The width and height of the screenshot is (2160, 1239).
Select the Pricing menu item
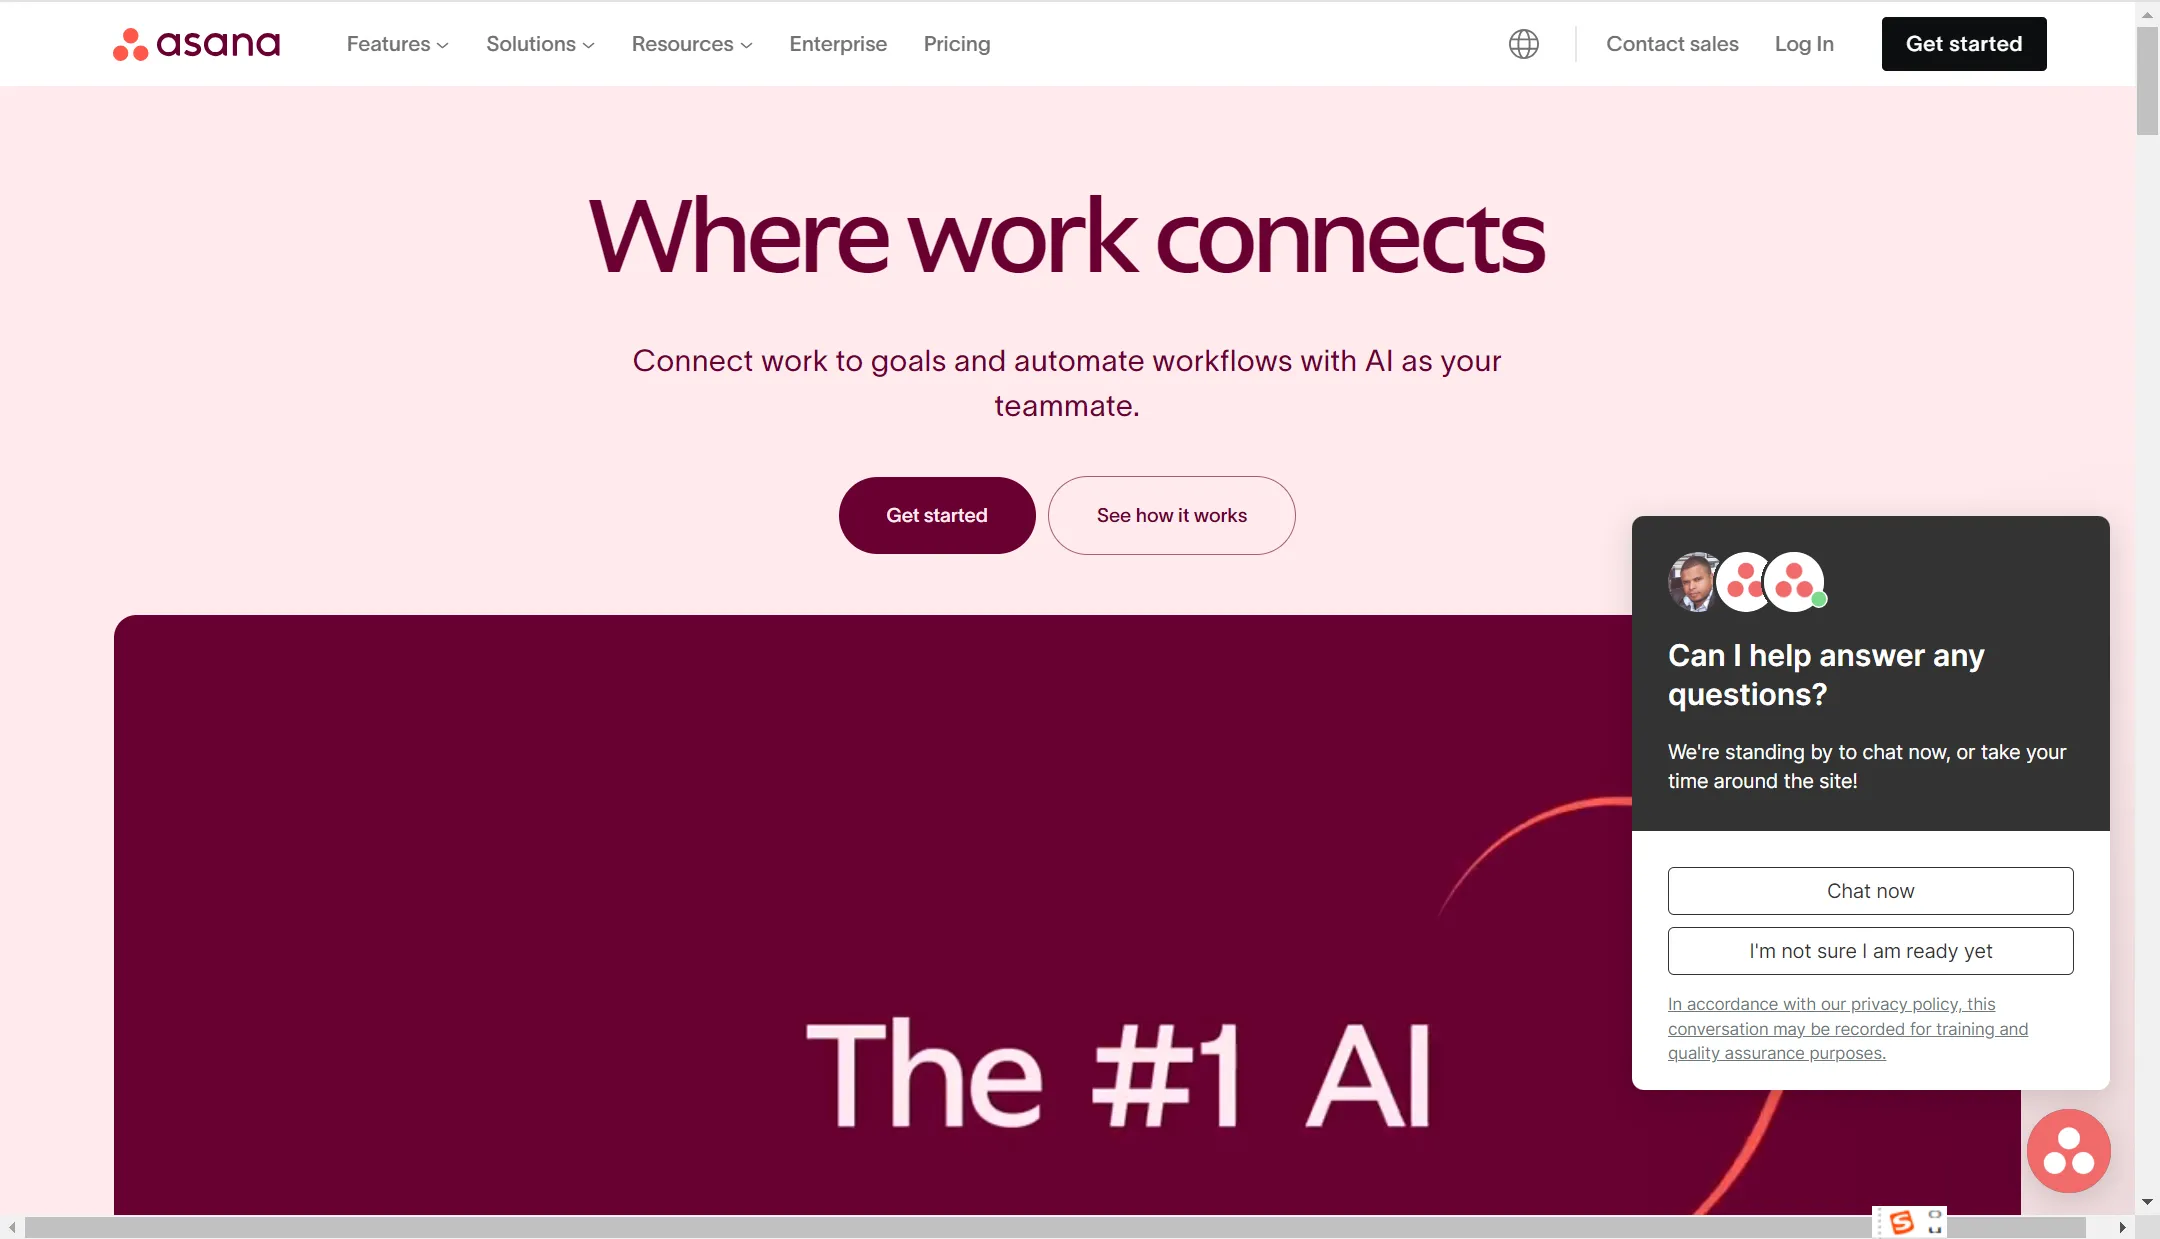(957, 43)
